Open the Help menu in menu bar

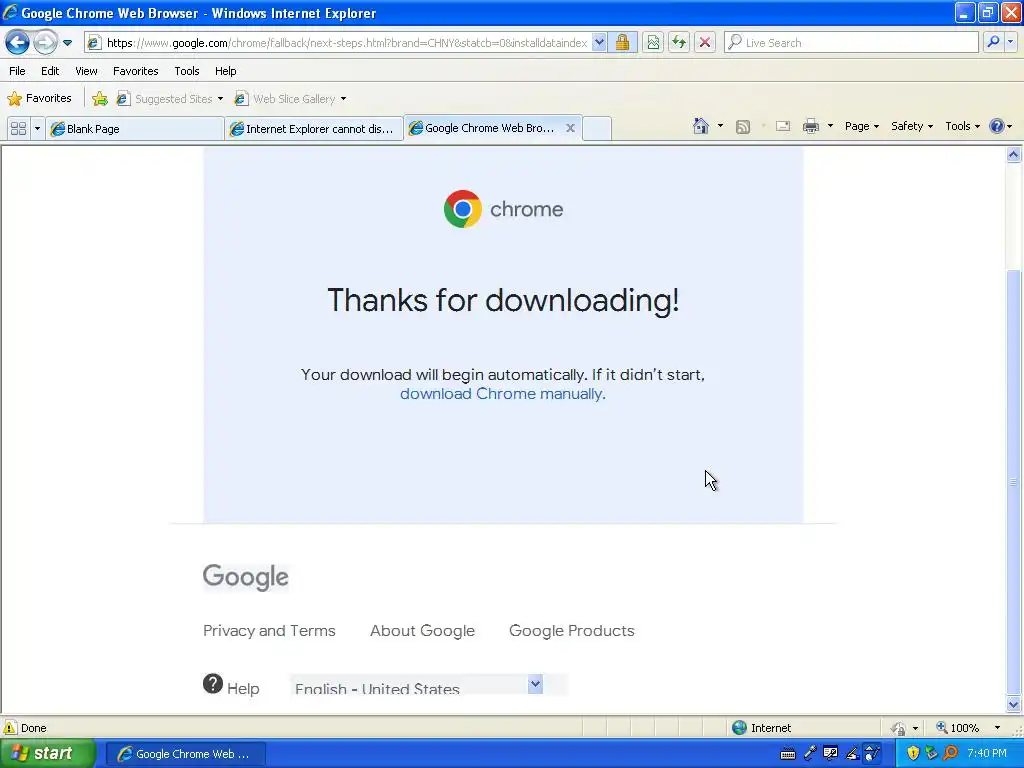coord(225,71)
